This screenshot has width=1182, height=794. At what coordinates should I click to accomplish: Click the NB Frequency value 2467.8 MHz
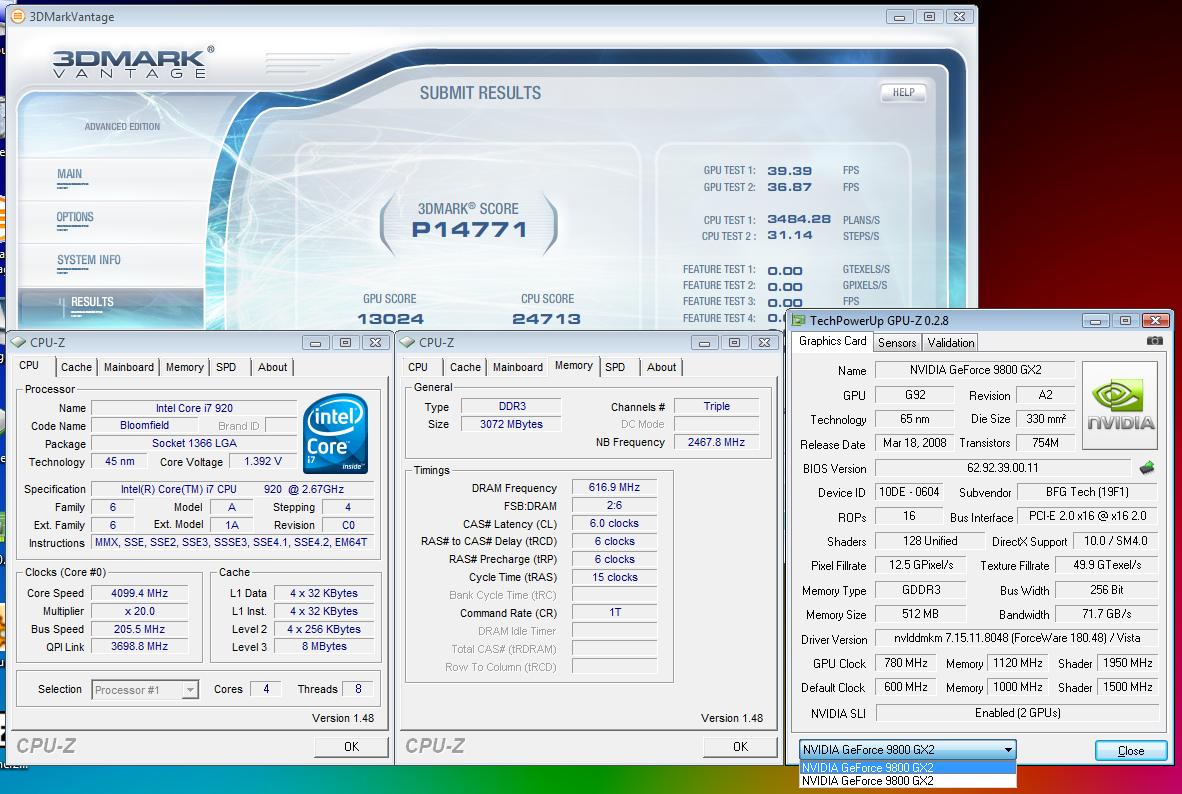(x=716, y=443)
